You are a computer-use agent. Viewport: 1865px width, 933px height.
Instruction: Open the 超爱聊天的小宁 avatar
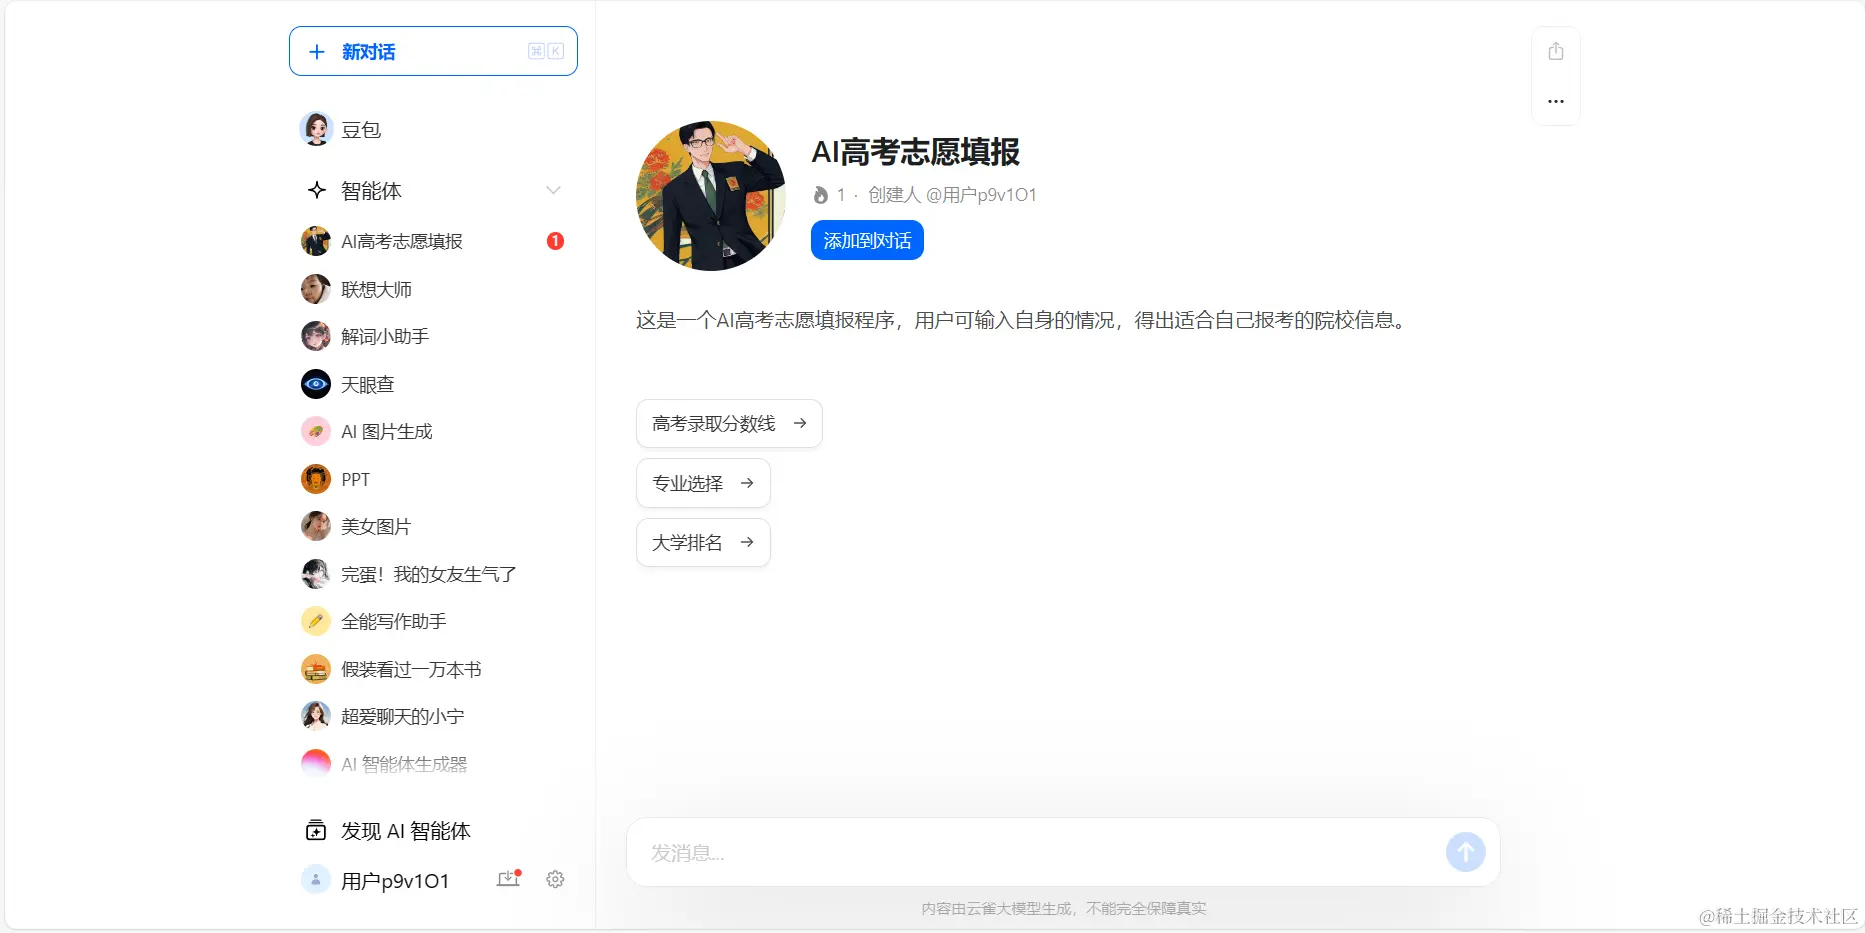click(x=316, y=716)
